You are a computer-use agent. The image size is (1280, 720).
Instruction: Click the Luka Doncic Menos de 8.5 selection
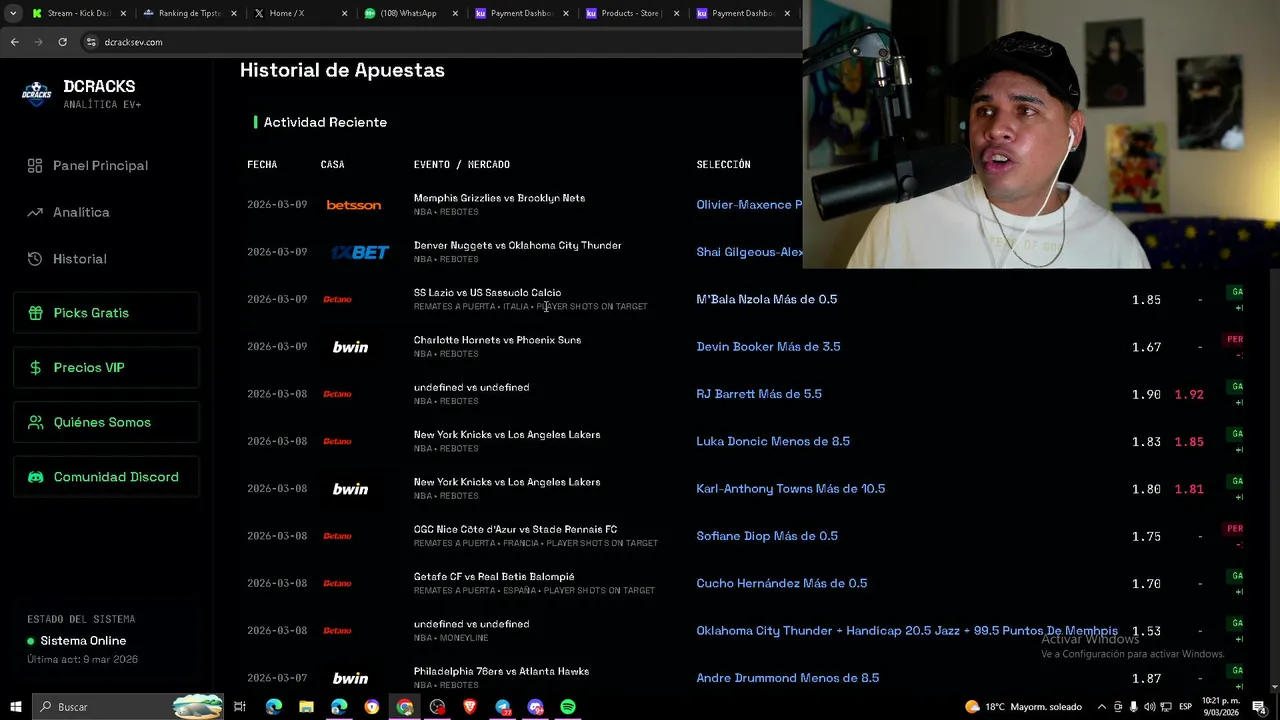pyautogui.click(x=773, y=441)
